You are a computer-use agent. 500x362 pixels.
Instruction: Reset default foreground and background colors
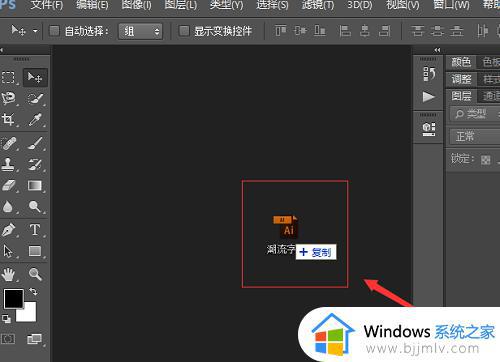(6, 319)
